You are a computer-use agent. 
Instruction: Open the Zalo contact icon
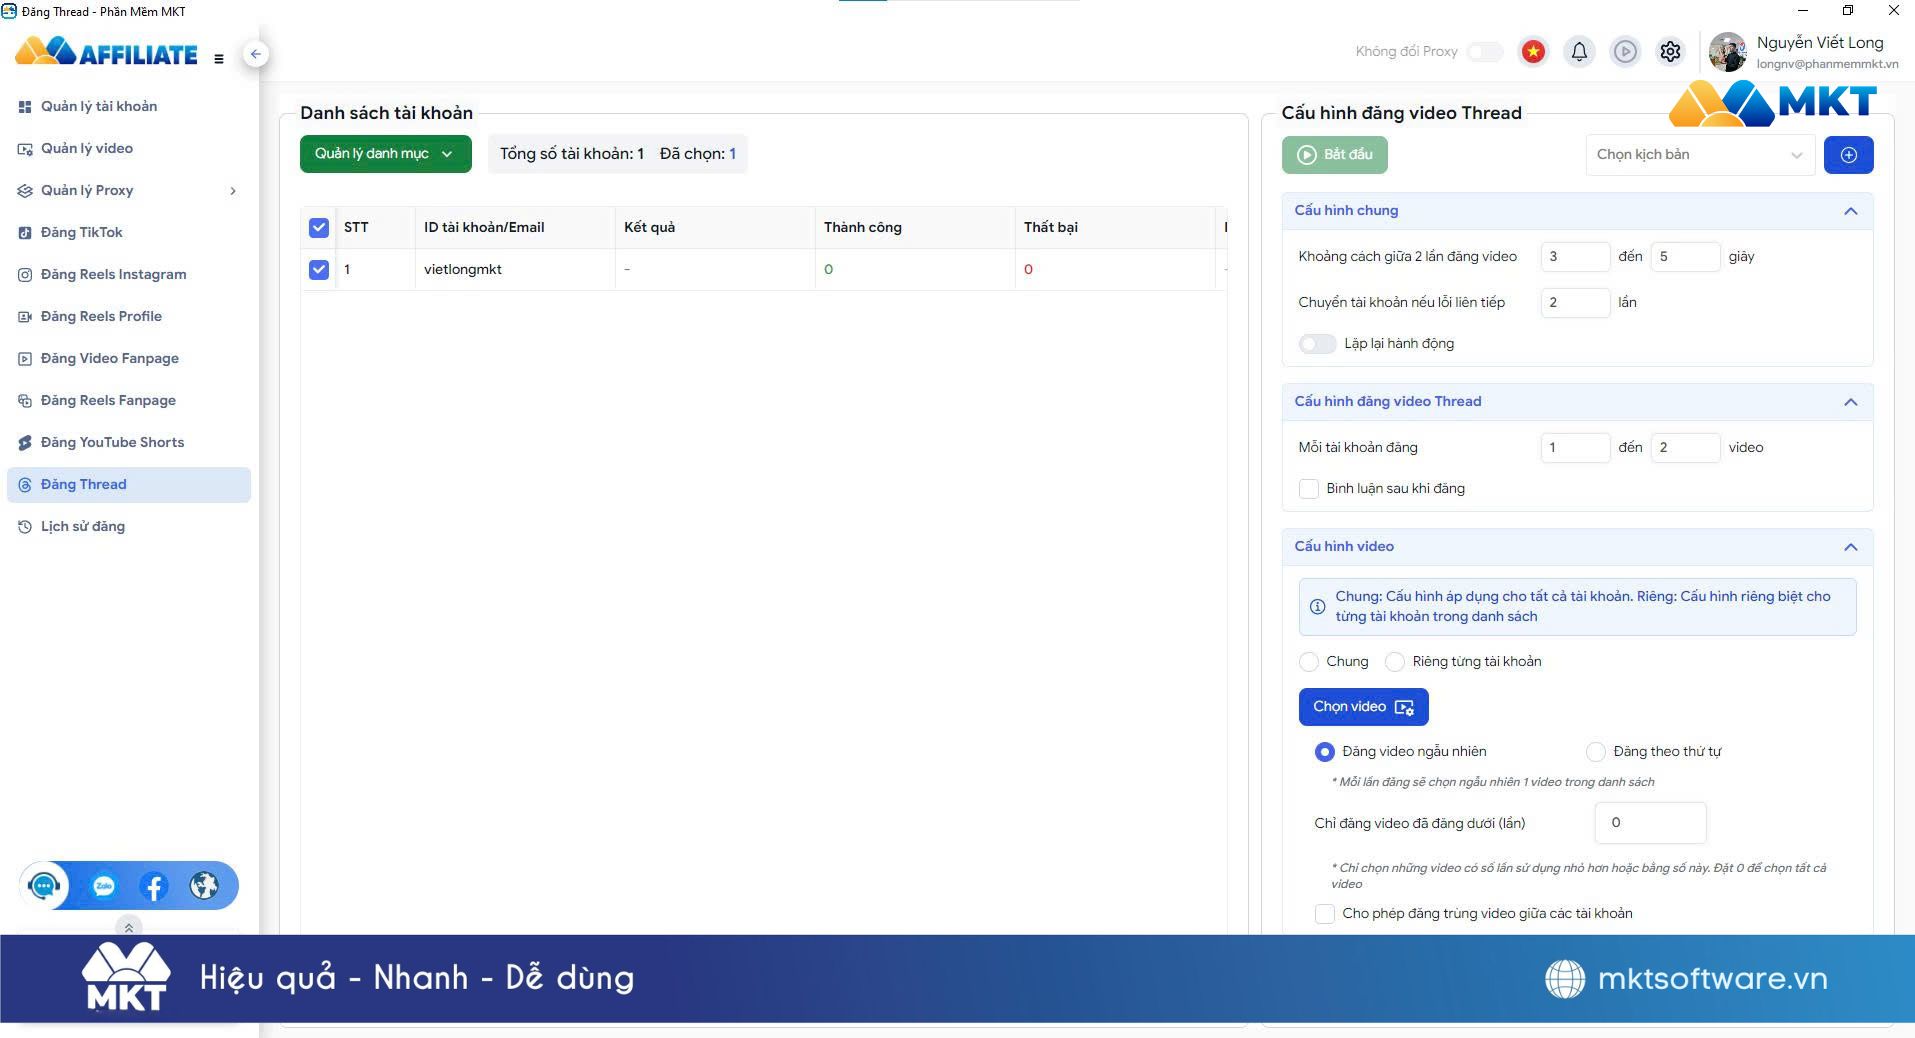tap(104, 886)
